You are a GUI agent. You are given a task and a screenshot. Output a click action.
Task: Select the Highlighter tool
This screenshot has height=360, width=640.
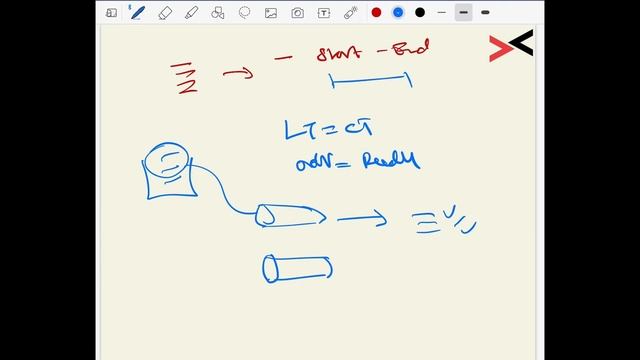191,13
